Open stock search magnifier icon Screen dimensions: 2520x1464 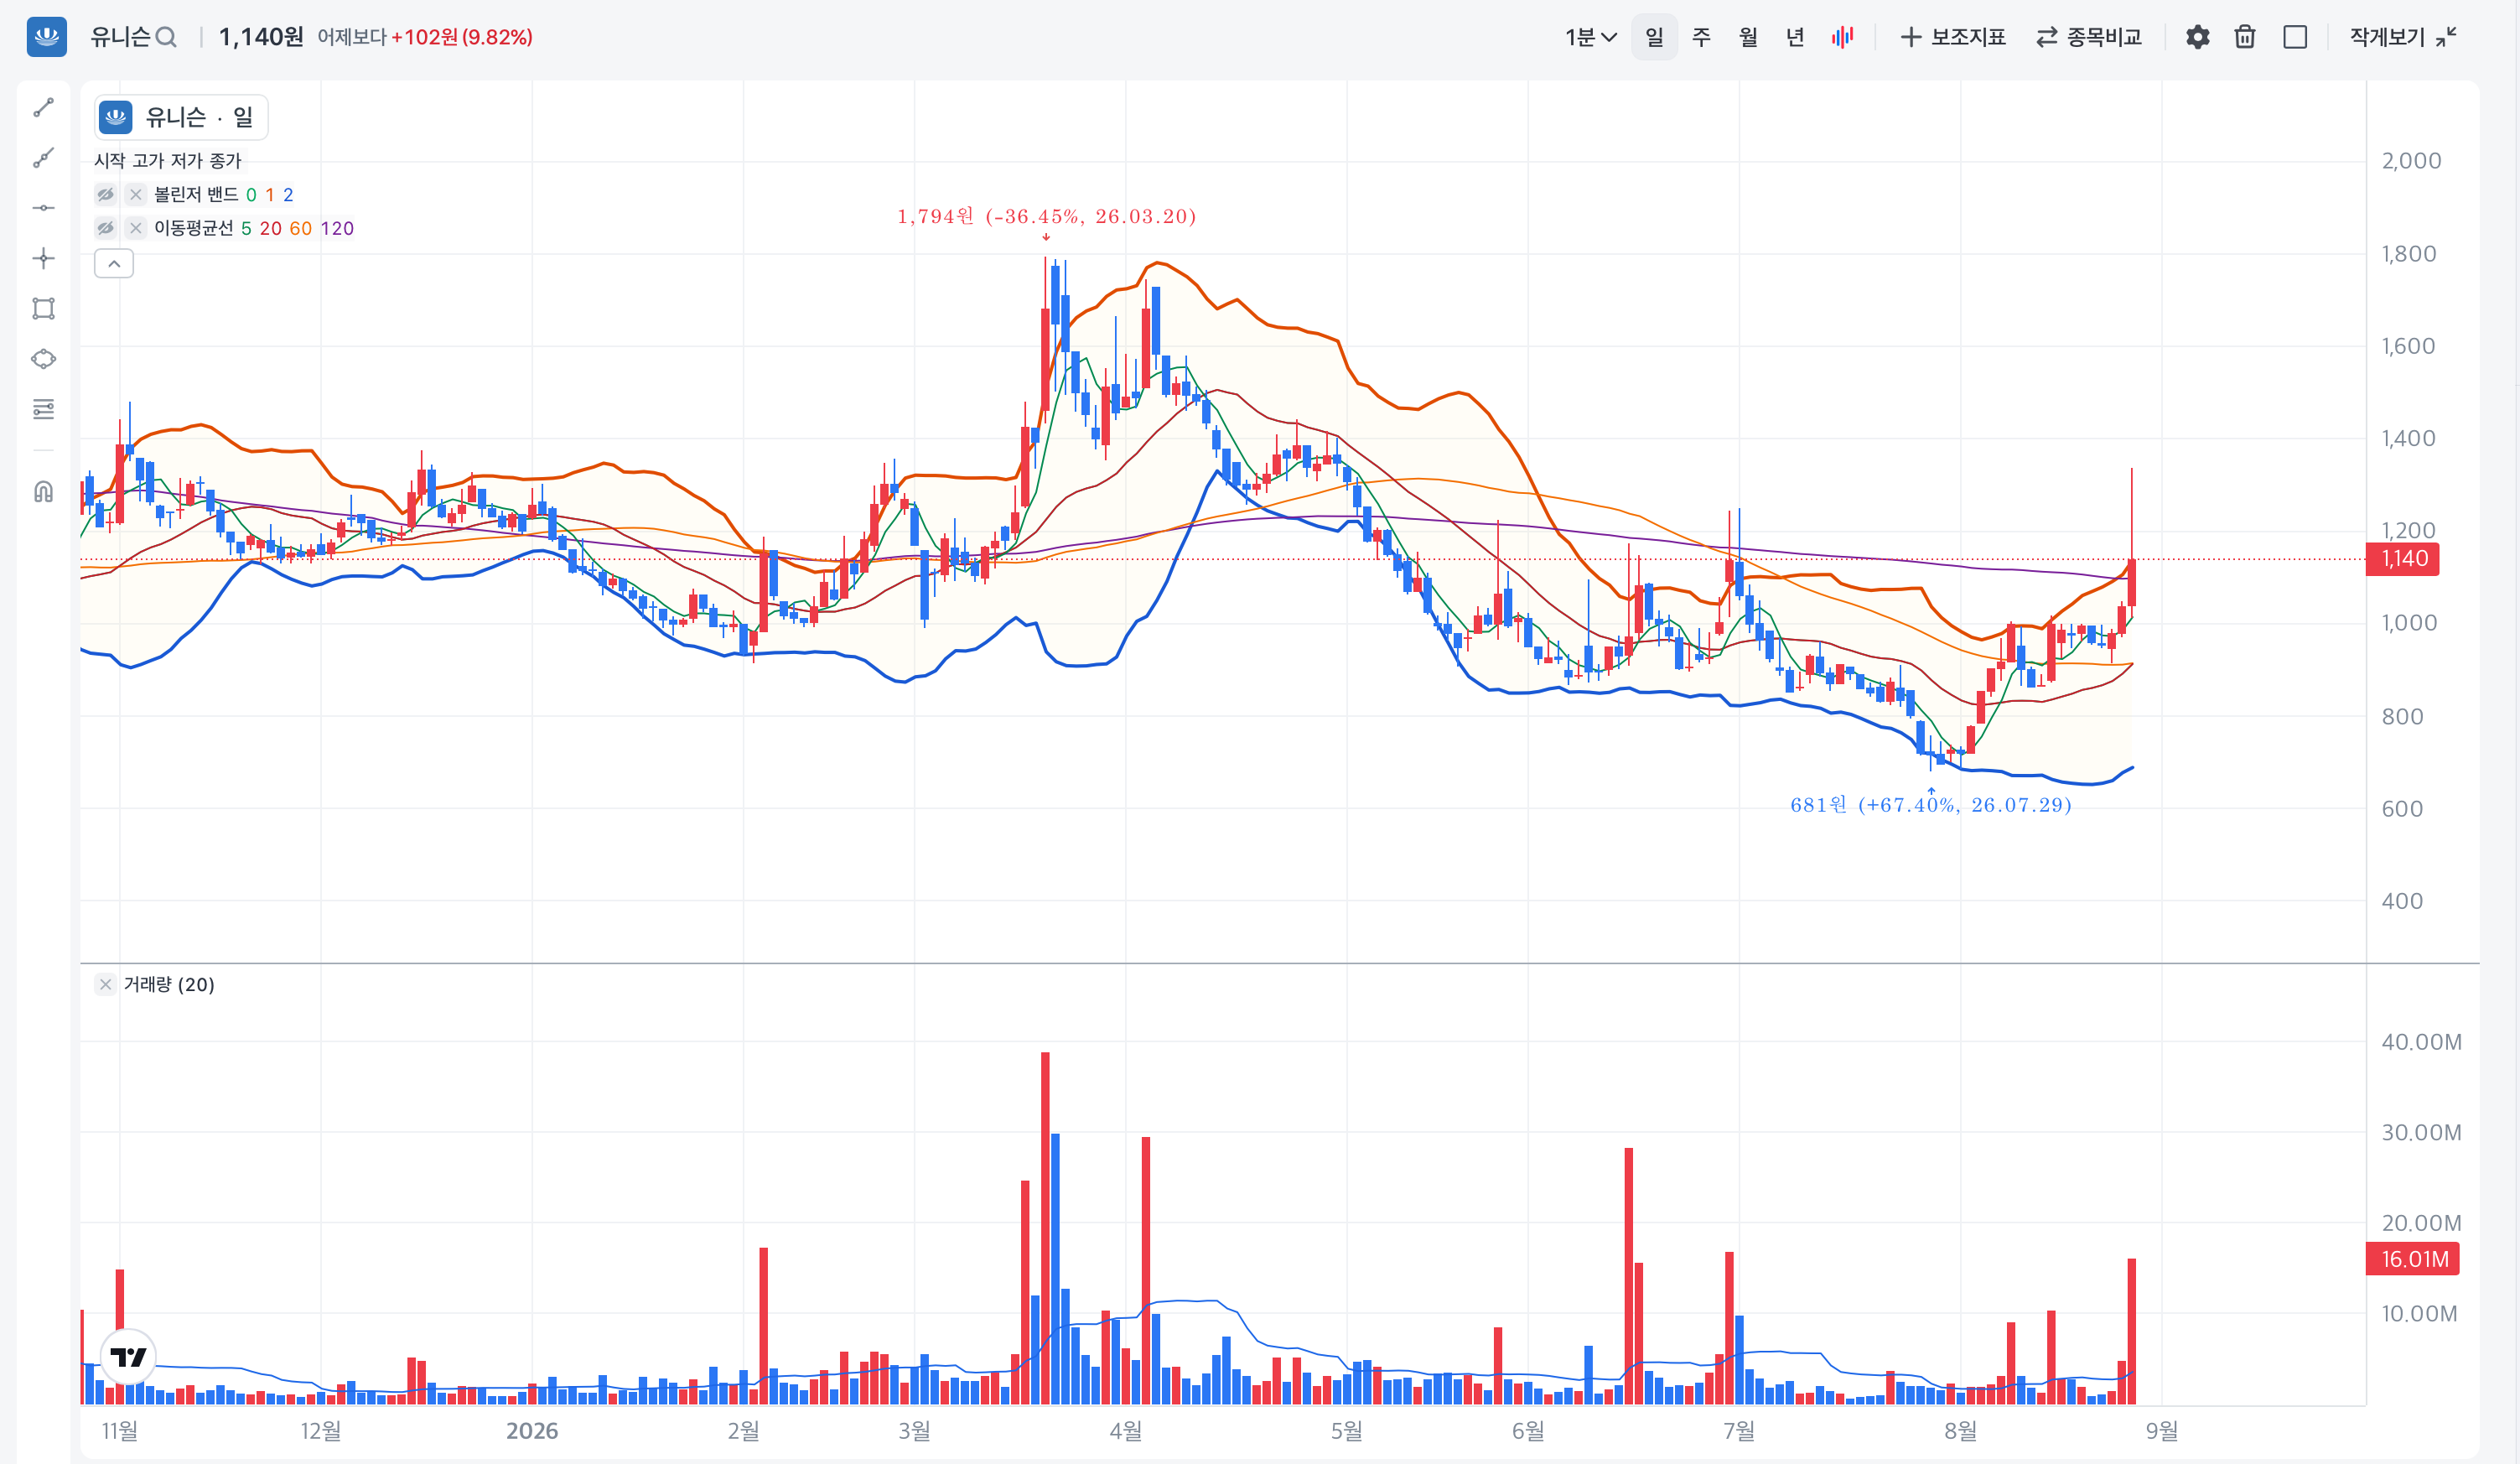(x=167, y=38)
